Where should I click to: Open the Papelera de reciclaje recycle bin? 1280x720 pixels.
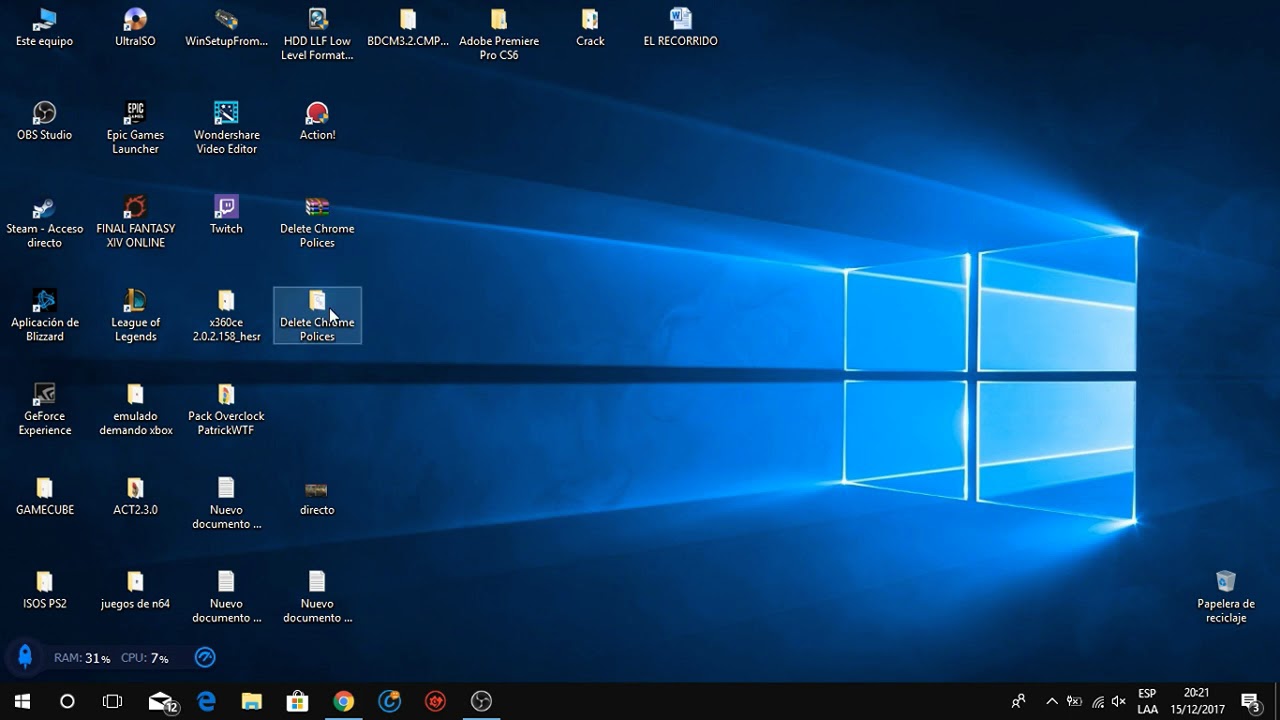(1226, 597)
